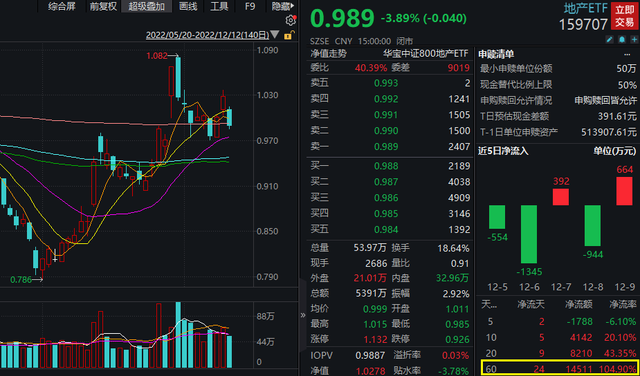The width and height of the screenshot is (640, 376).
Task: Click the 委比 value 40.39%
Action: [x=371, y=68]
